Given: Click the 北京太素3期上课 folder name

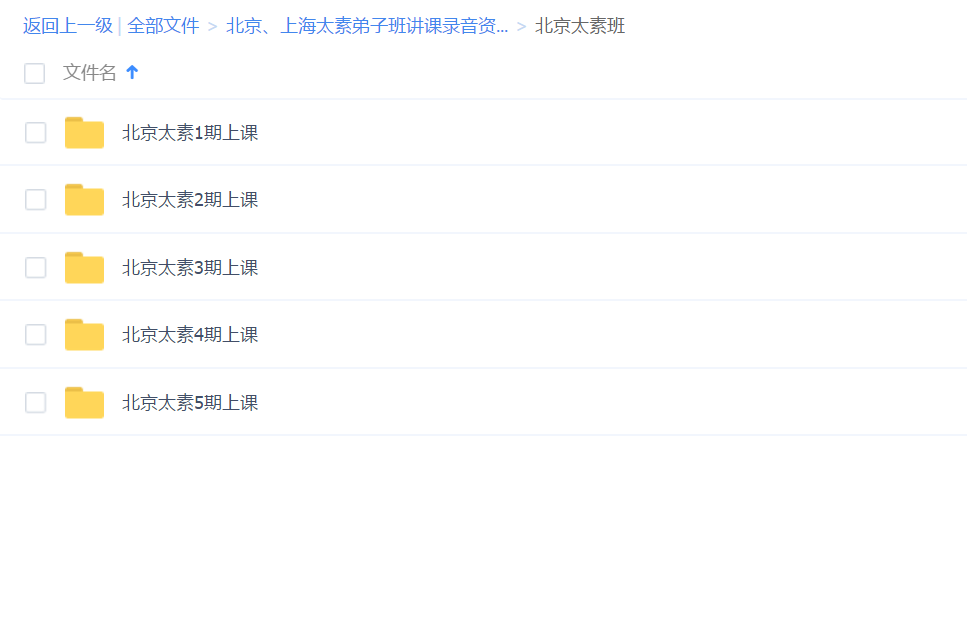Looking at the screenshot, I should click(190, 268).
